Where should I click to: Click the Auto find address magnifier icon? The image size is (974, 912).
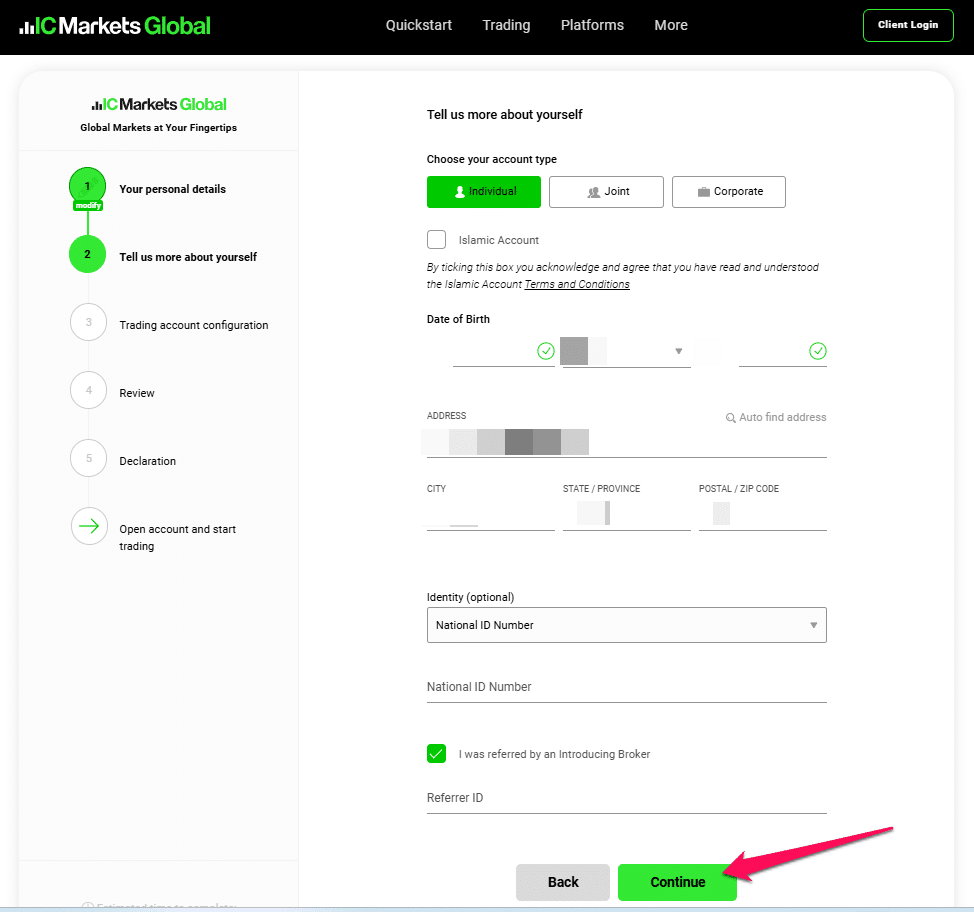tap(730, 417)
